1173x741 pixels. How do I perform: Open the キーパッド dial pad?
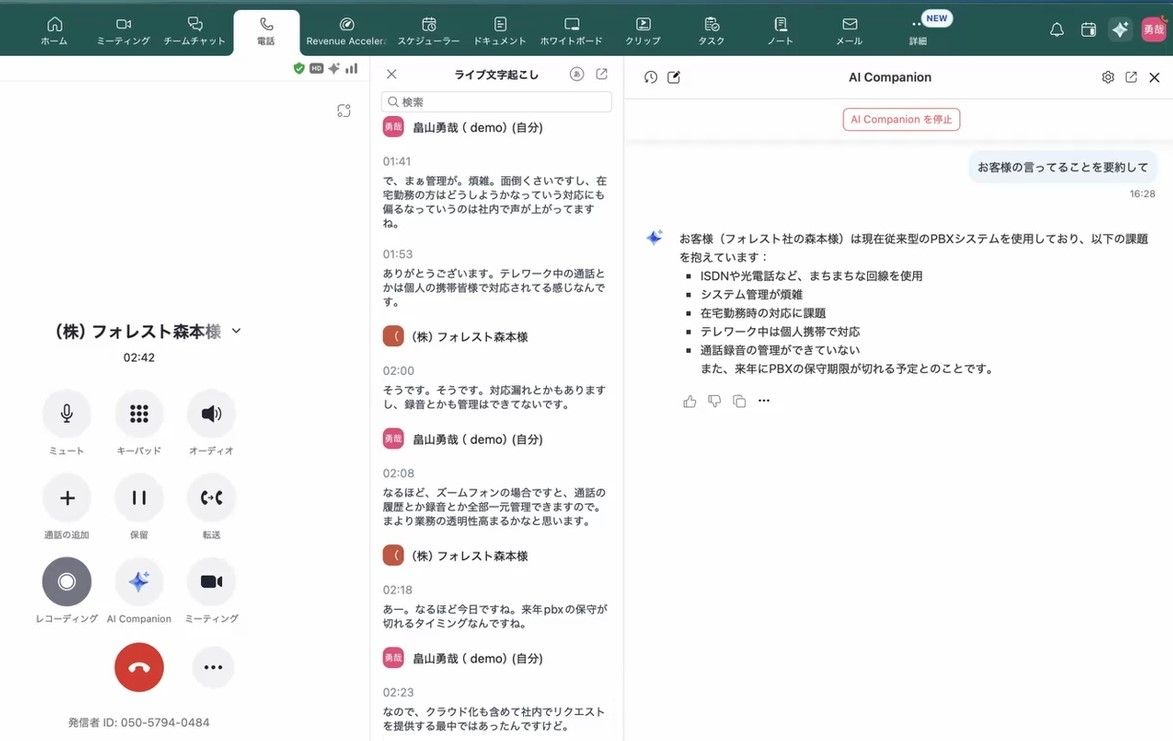[139, 413]
